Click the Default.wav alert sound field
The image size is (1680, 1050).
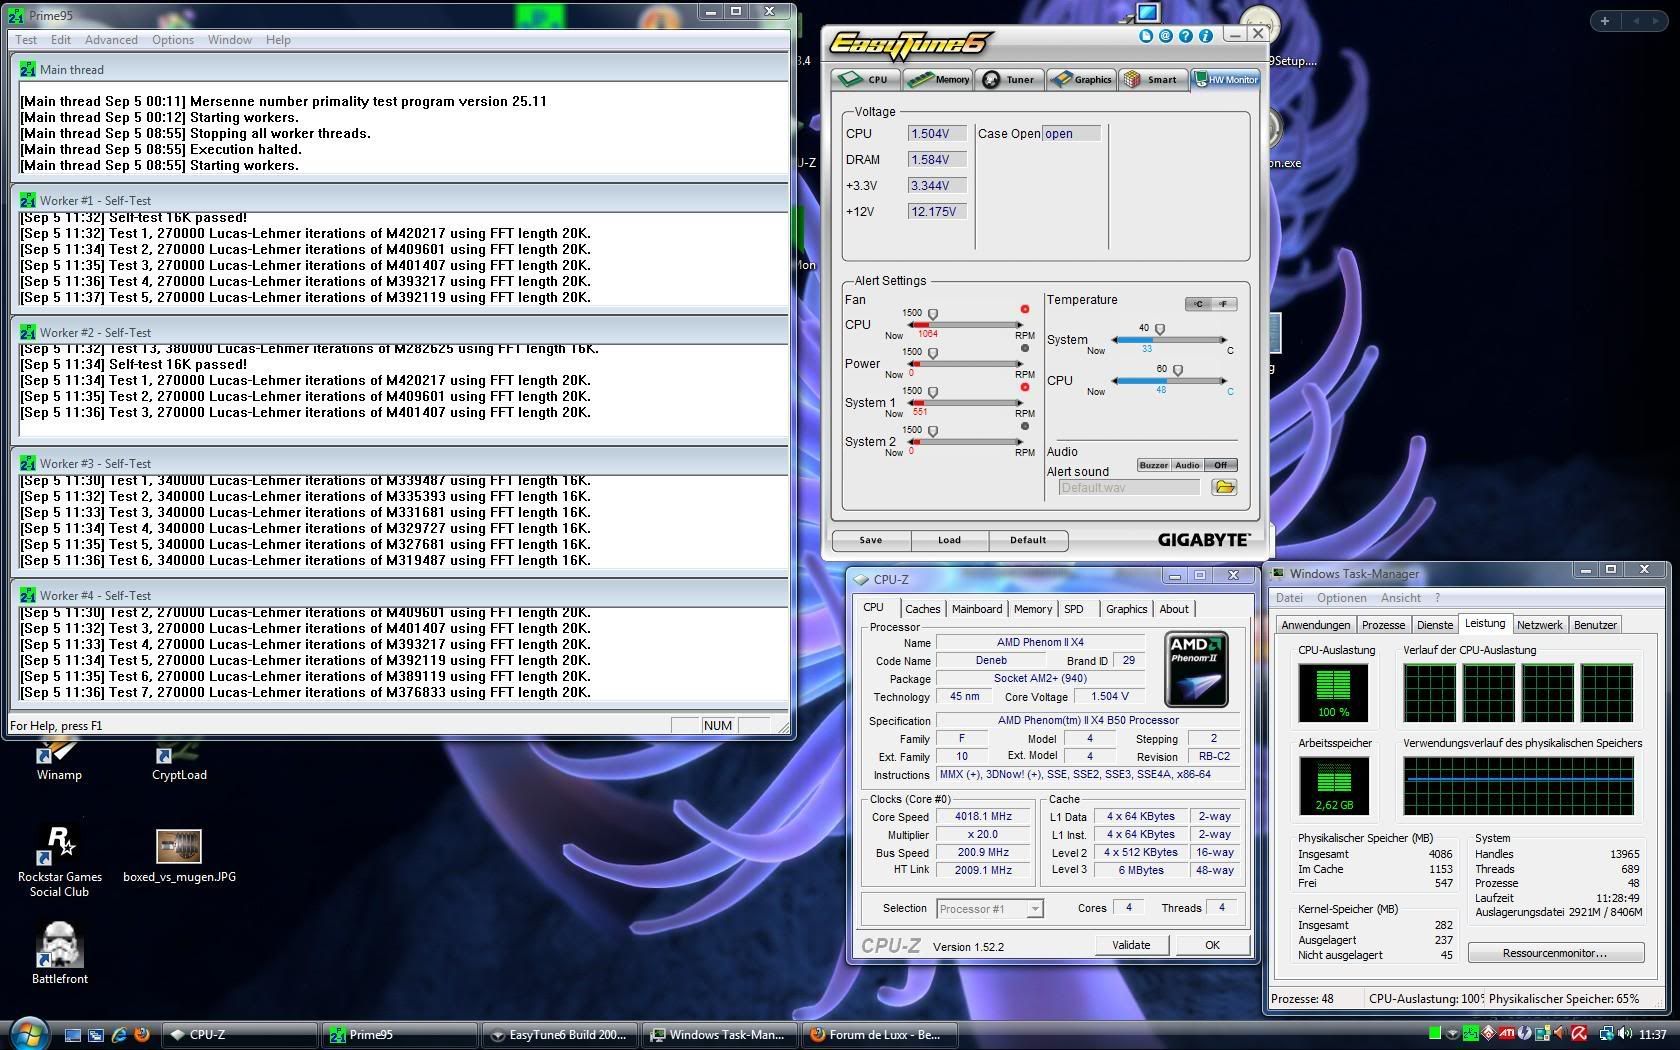tap(1129, 488)
